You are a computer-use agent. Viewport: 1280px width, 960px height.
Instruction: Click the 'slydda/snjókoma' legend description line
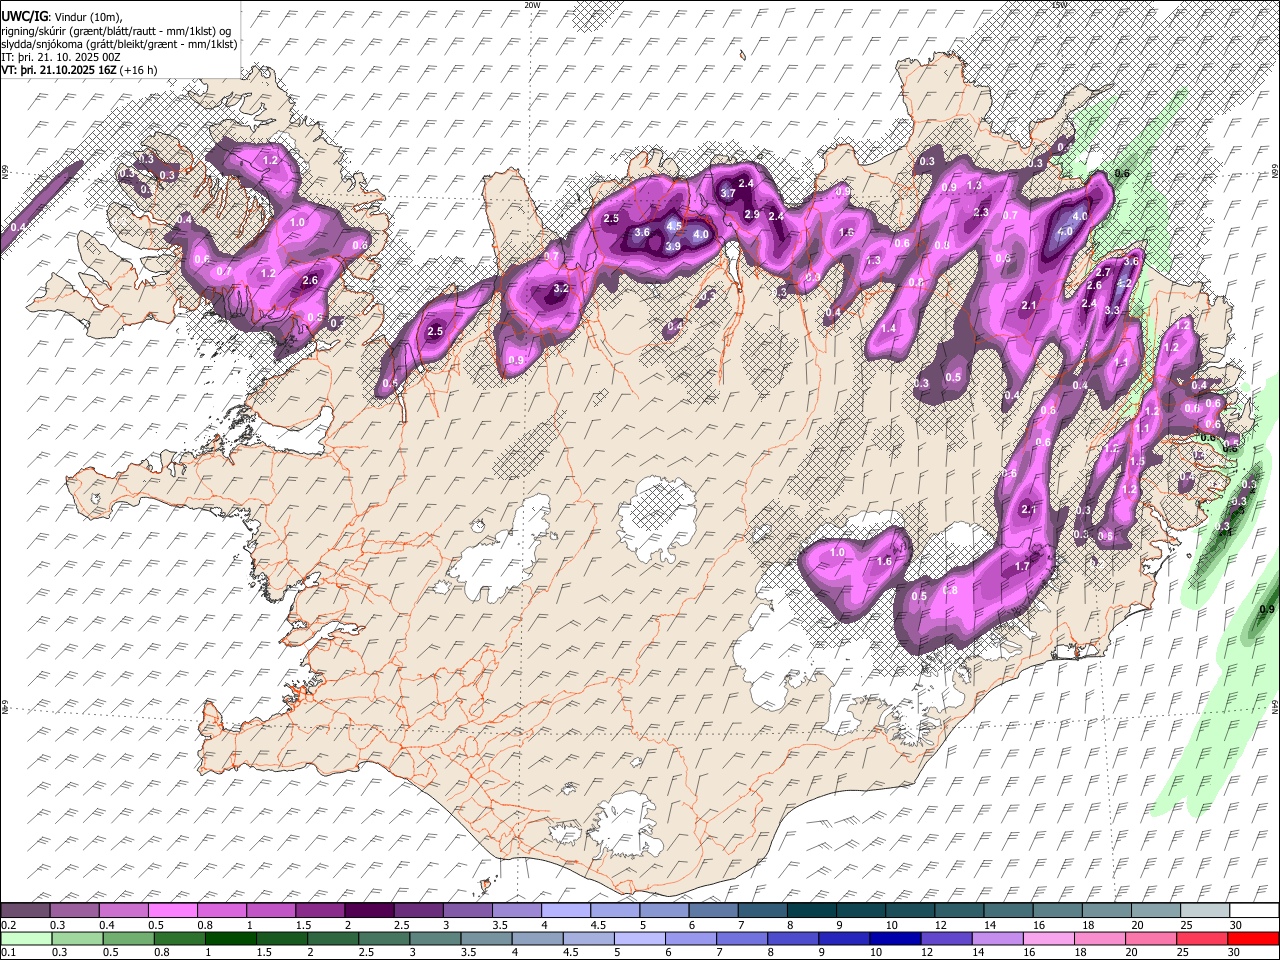tap(119, 44)
